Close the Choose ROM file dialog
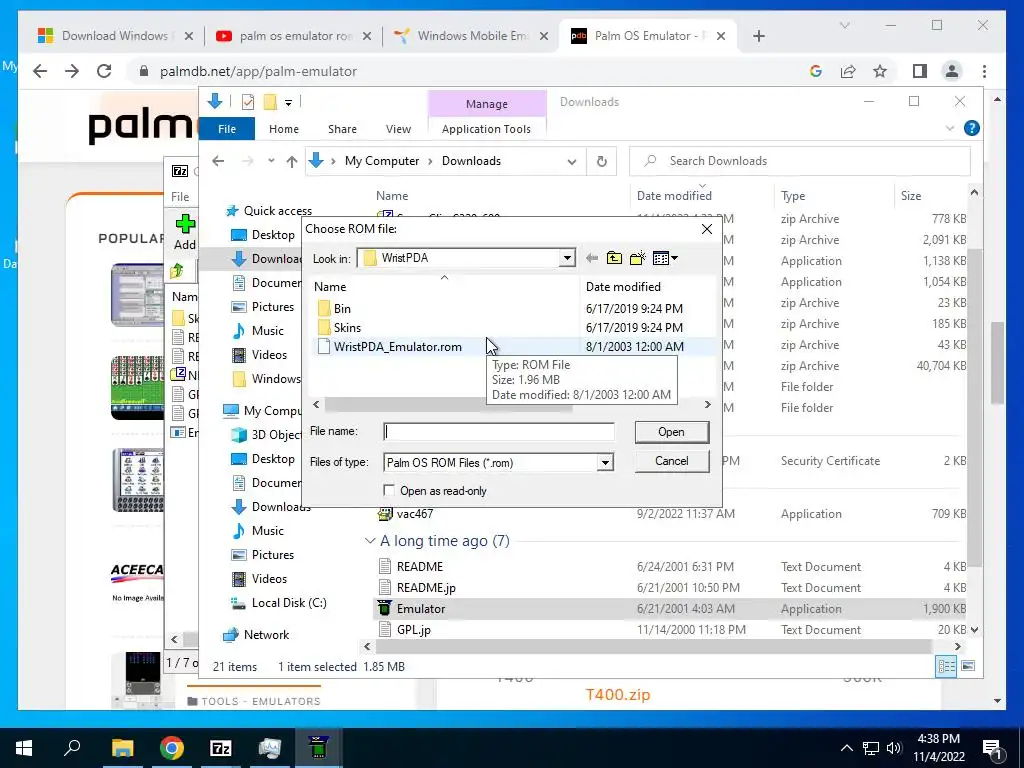Image resolution: width=1024 pixels, height=768 pixels. tap(707, 229)
